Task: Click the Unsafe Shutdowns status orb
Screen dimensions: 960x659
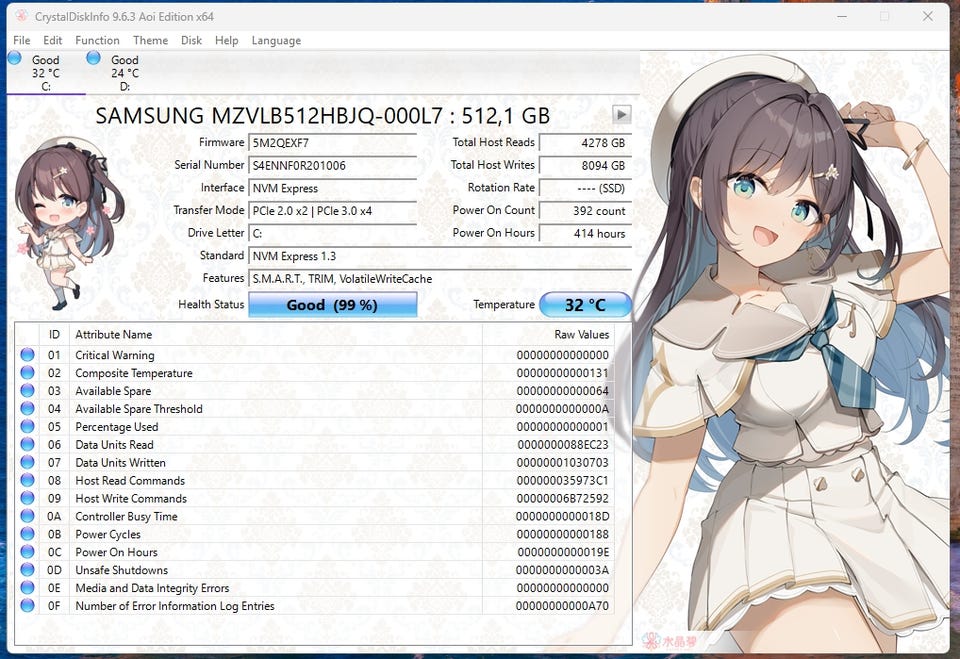Action: [27, 570]
